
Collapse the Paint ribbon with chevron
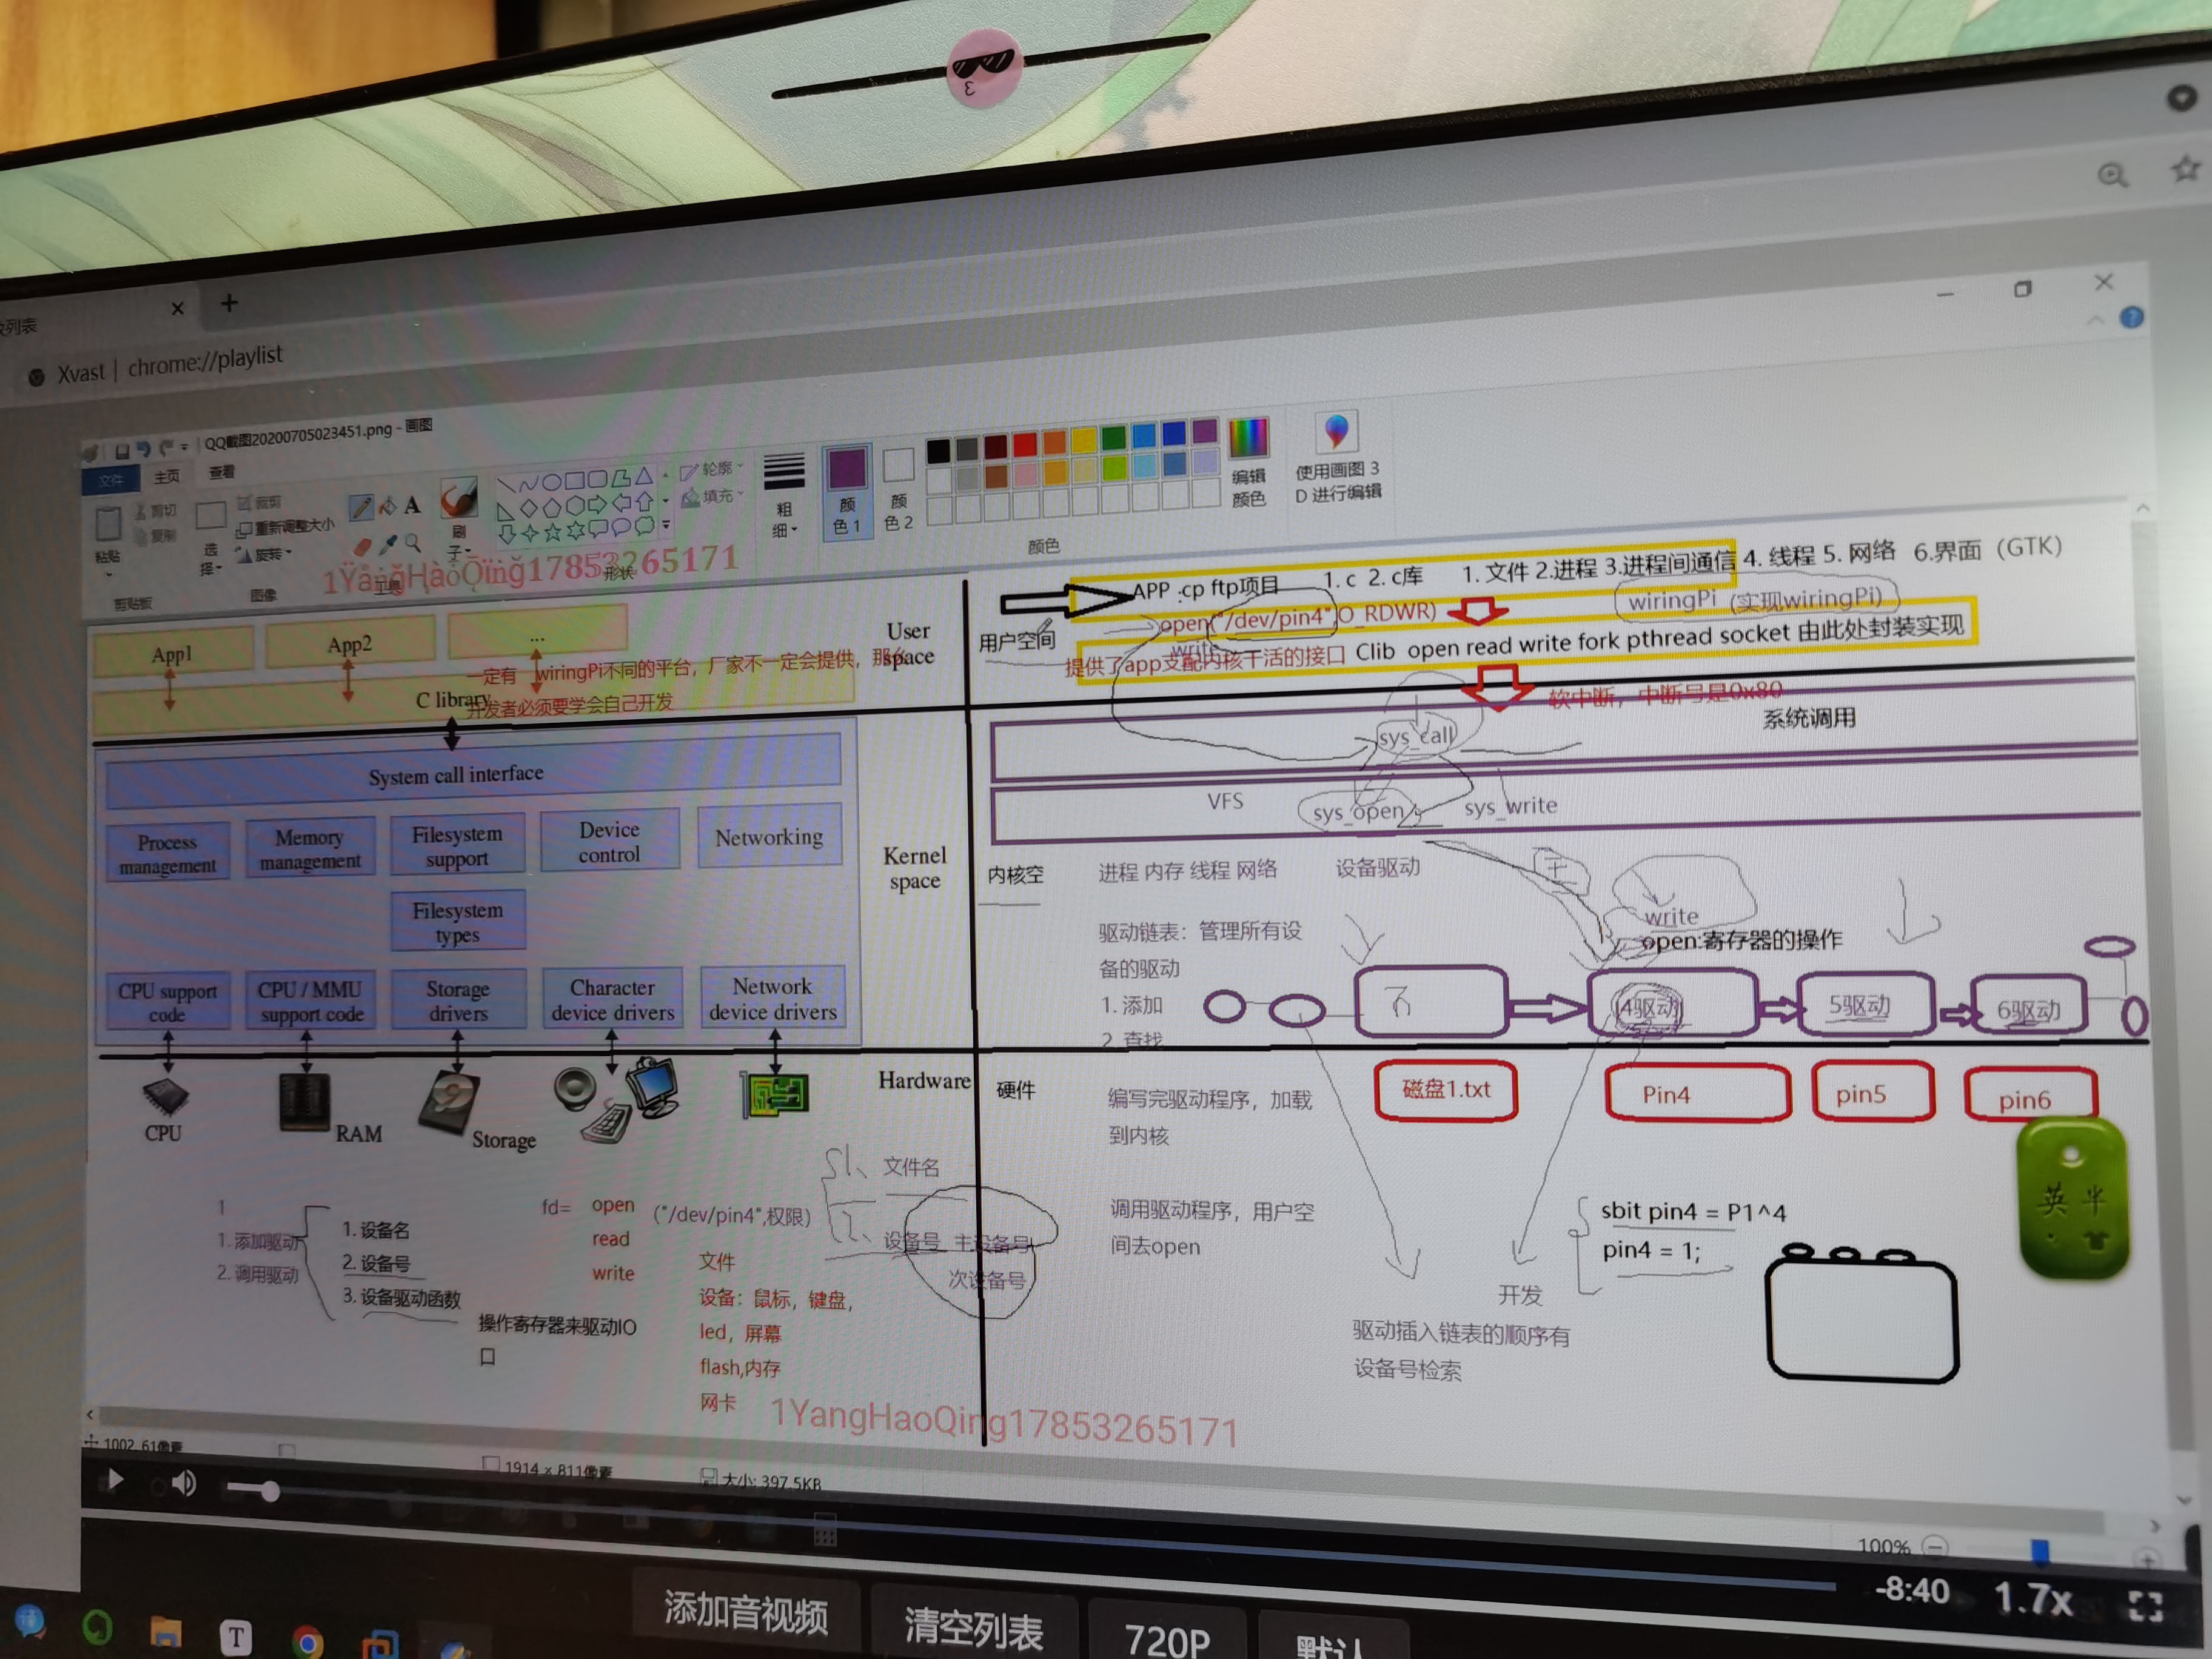[2096, 321]
